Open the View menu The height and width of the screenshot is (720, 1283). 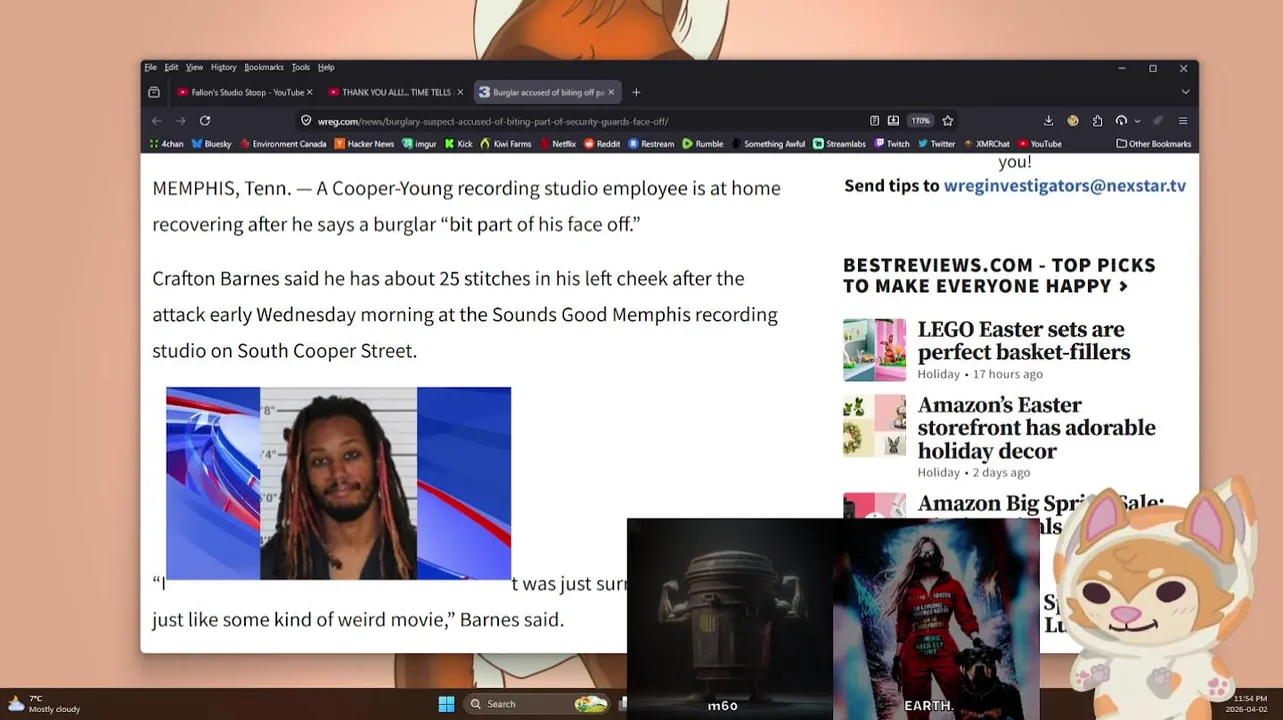click(194, 67)
